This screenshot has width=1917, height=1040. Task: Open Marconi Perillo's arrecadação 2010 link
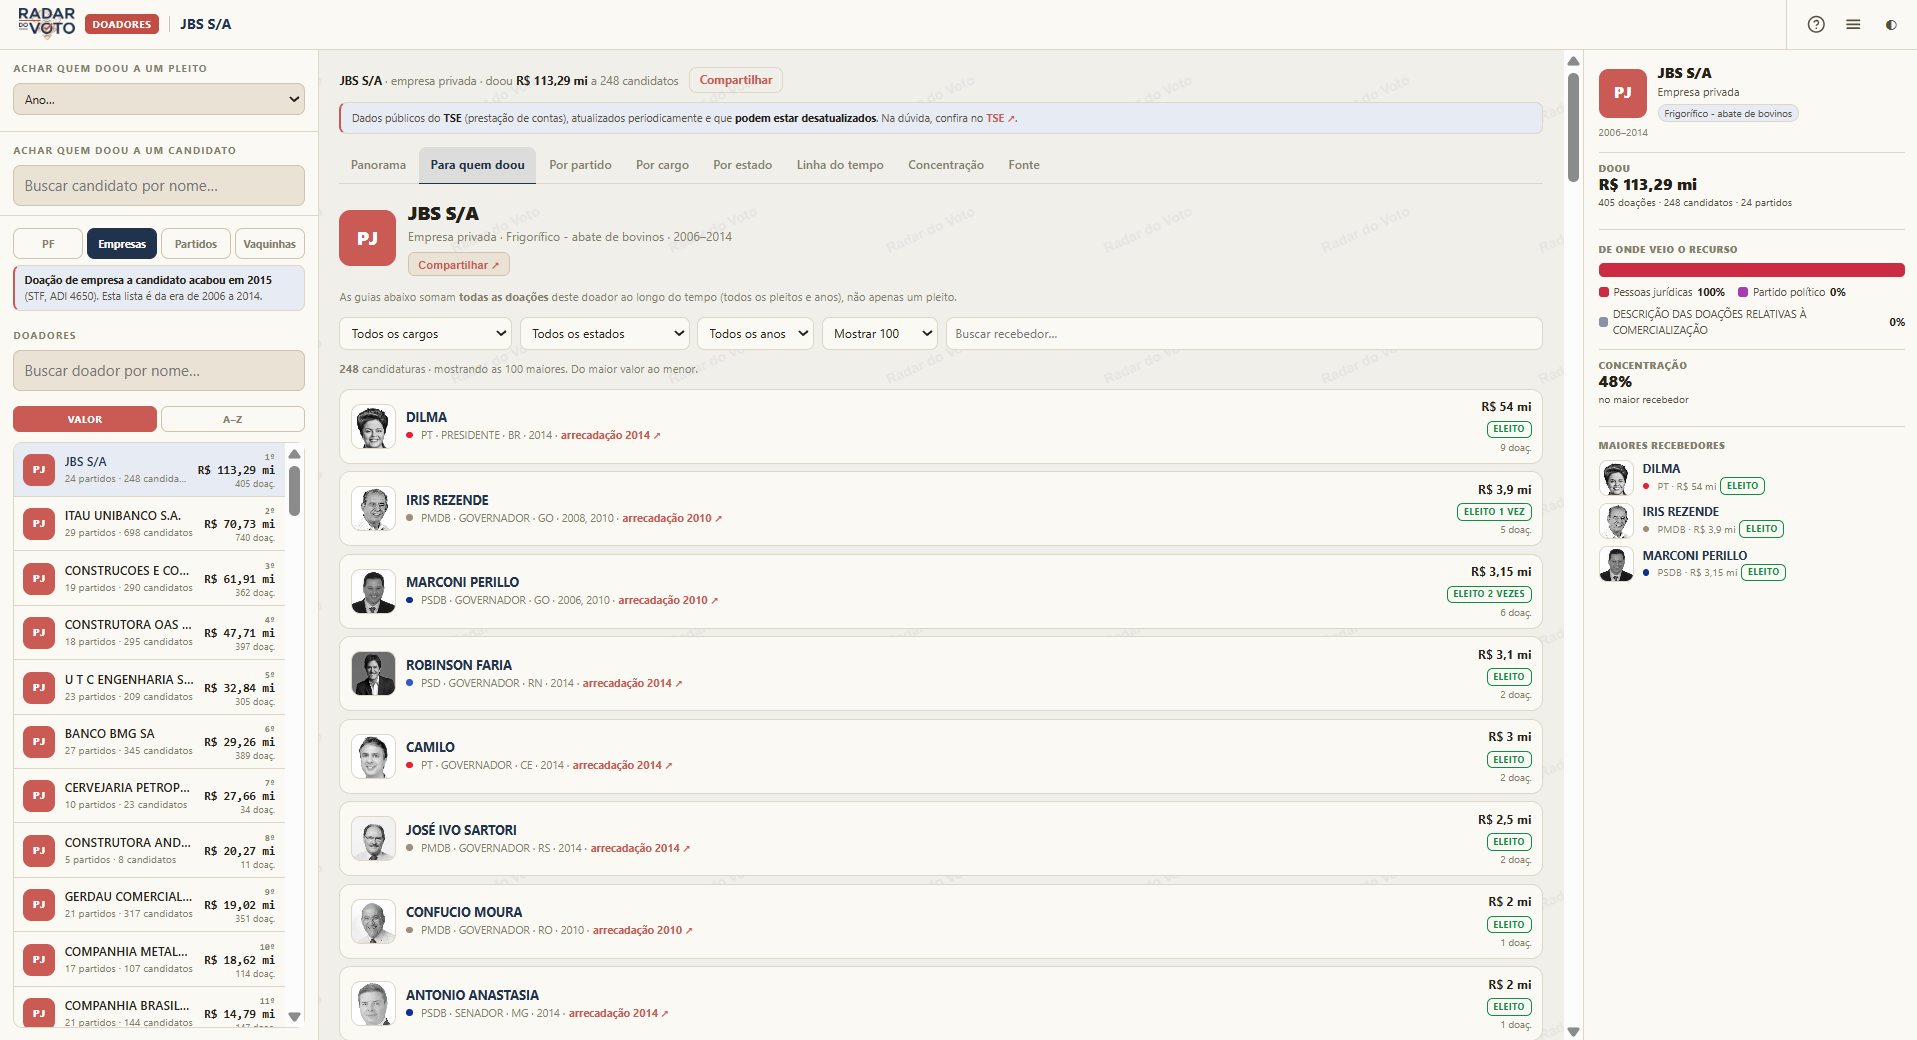668,601
